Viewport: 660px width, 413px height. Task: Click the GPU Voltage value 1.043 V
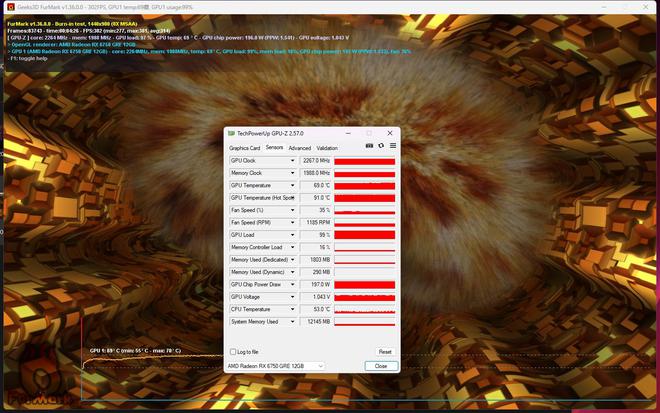316,297
